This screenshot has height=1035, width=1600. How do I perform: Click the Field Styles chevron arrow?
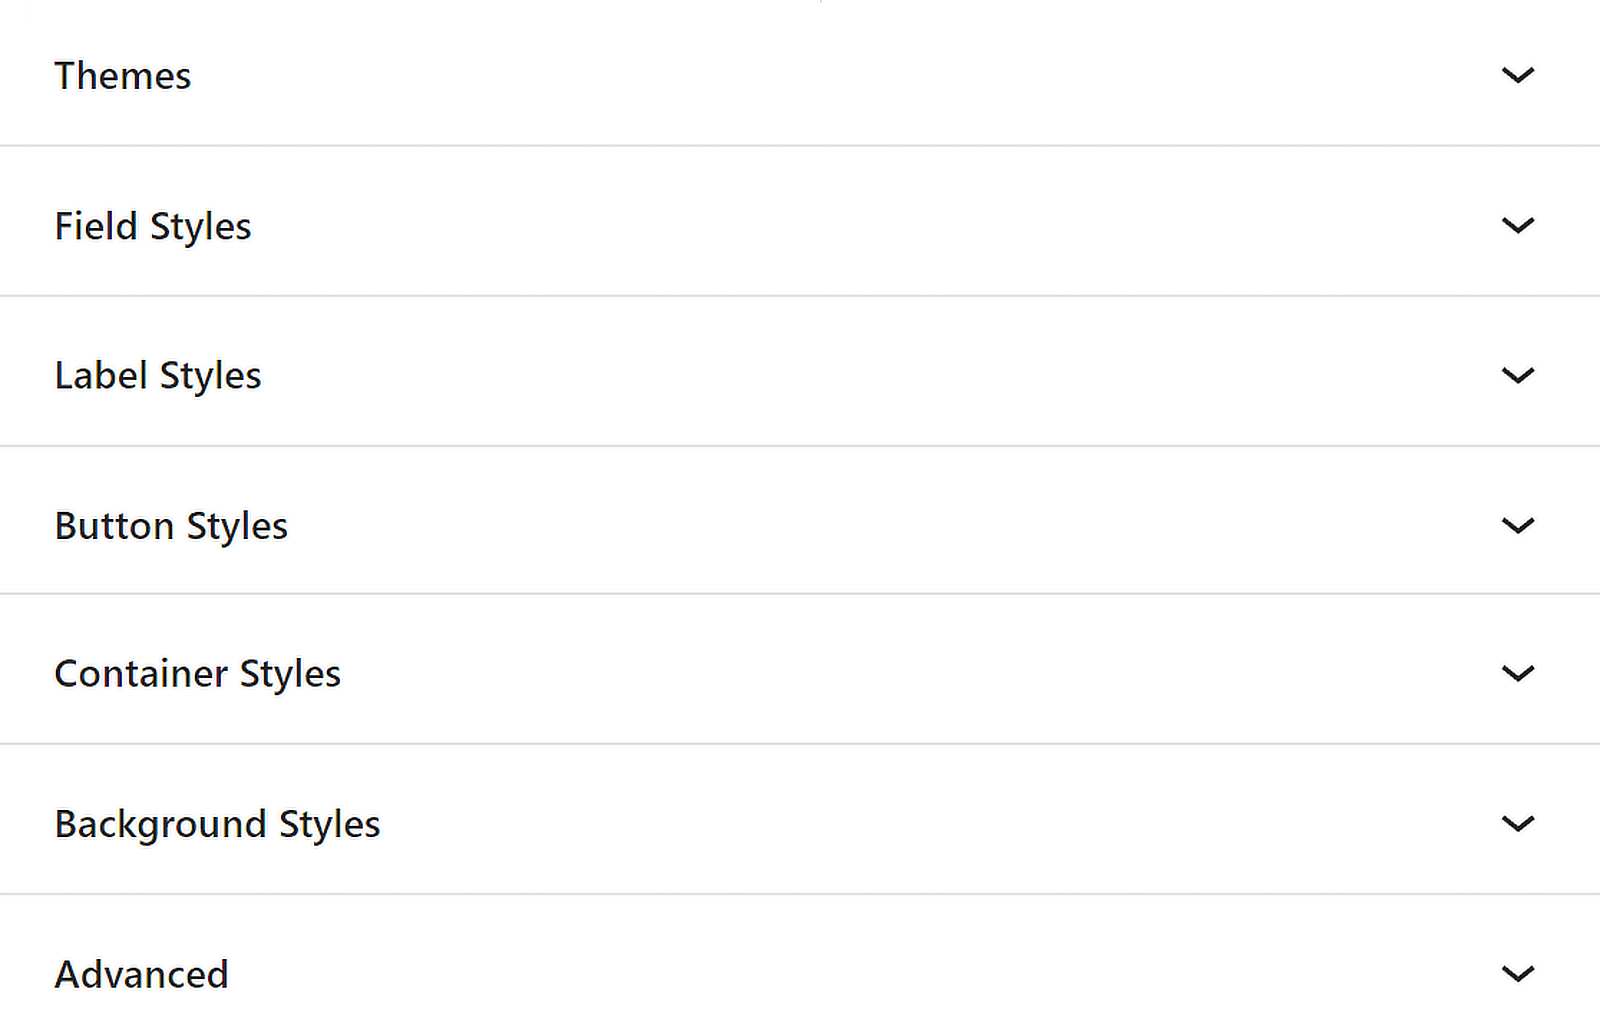pos(1518,225)
